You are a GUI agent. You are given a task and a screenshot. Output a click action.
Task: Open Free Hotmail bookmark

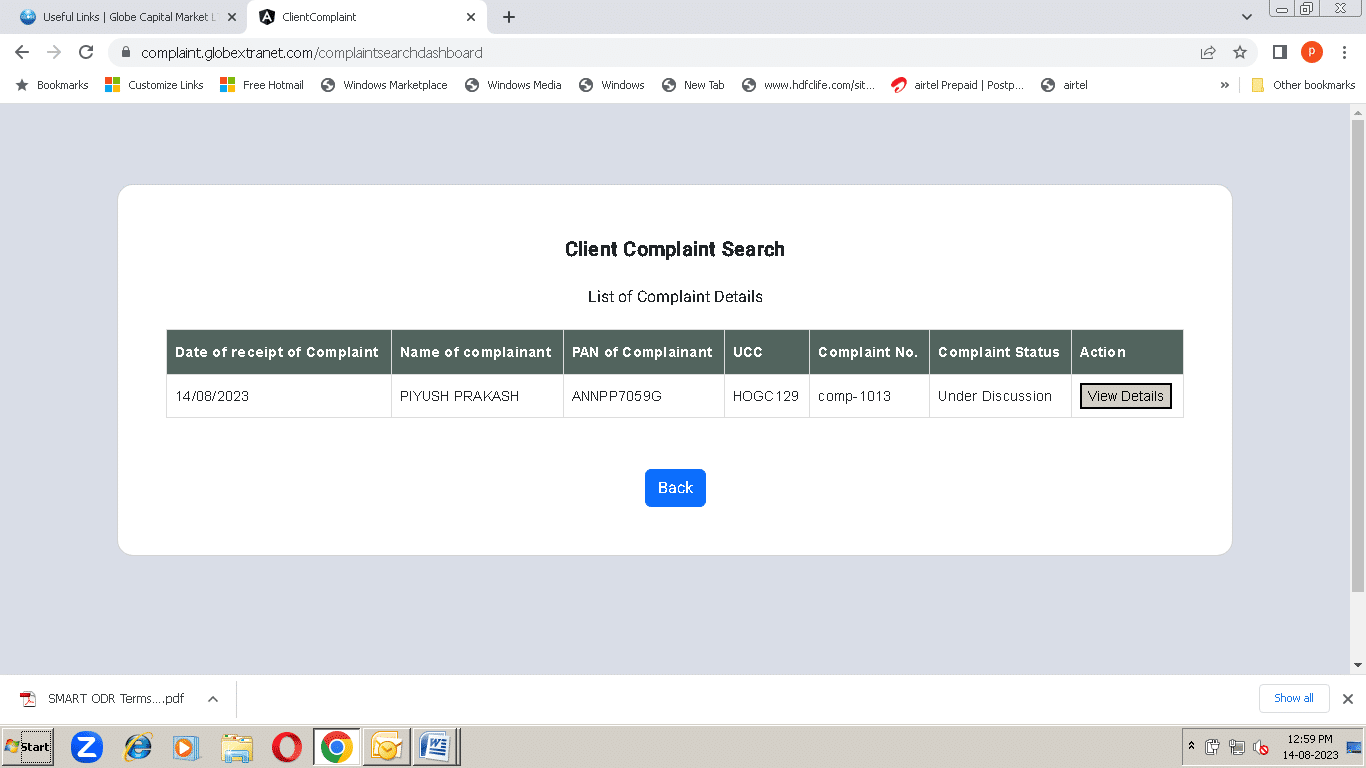coord(262,85)
